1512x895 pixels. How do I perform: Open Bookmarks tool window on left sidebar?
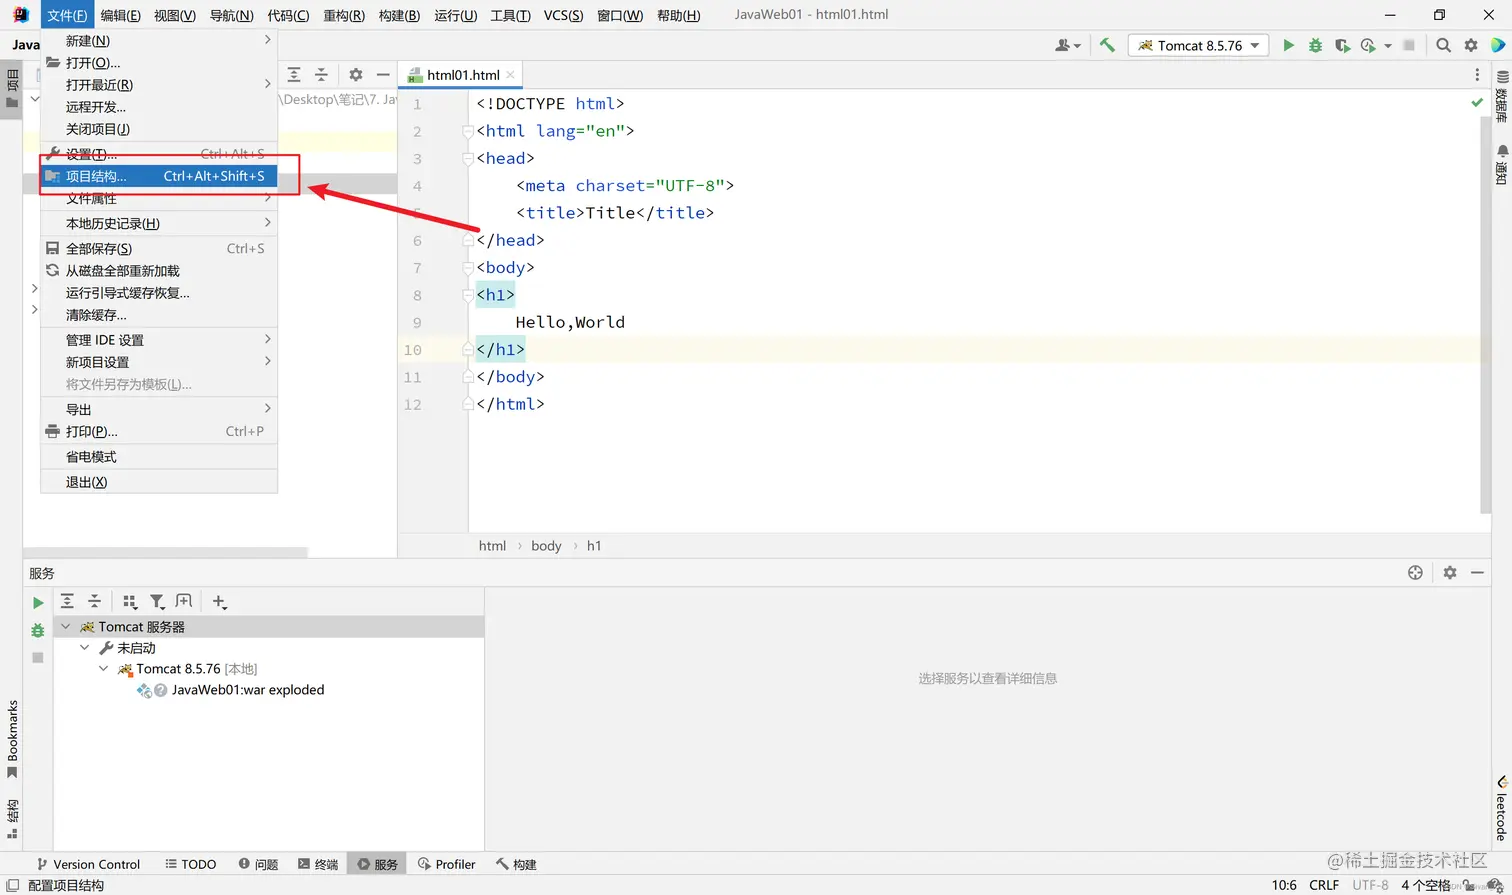click(x=12, y=738)
